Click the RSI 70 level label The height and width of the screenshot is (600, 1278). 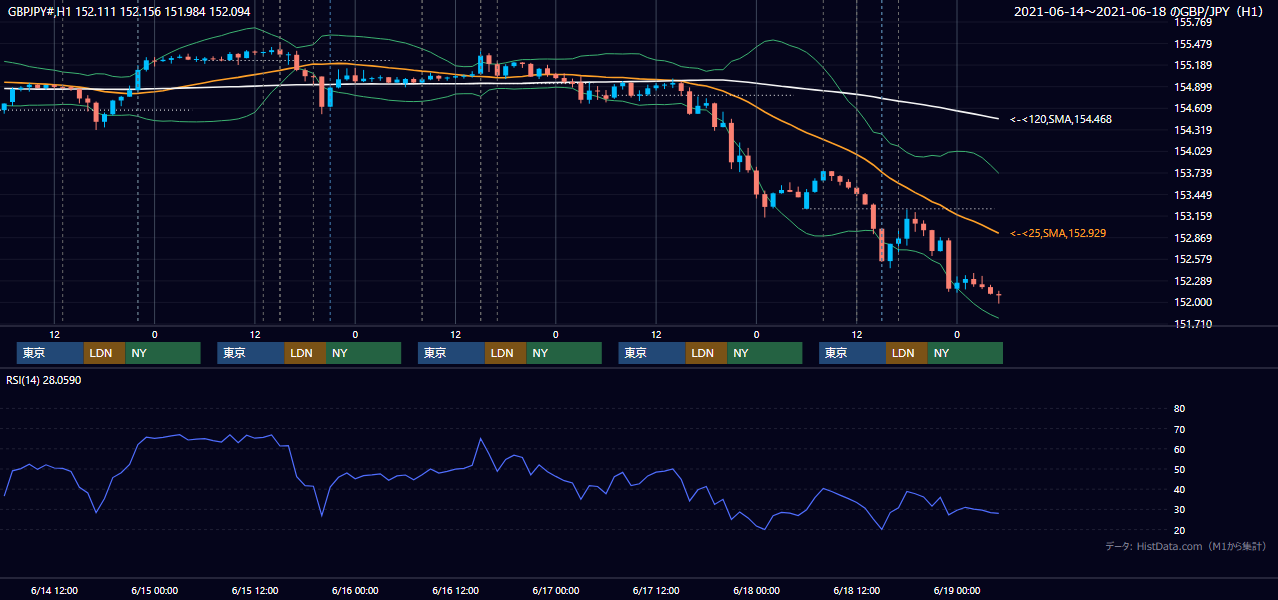click(1179, 429)
